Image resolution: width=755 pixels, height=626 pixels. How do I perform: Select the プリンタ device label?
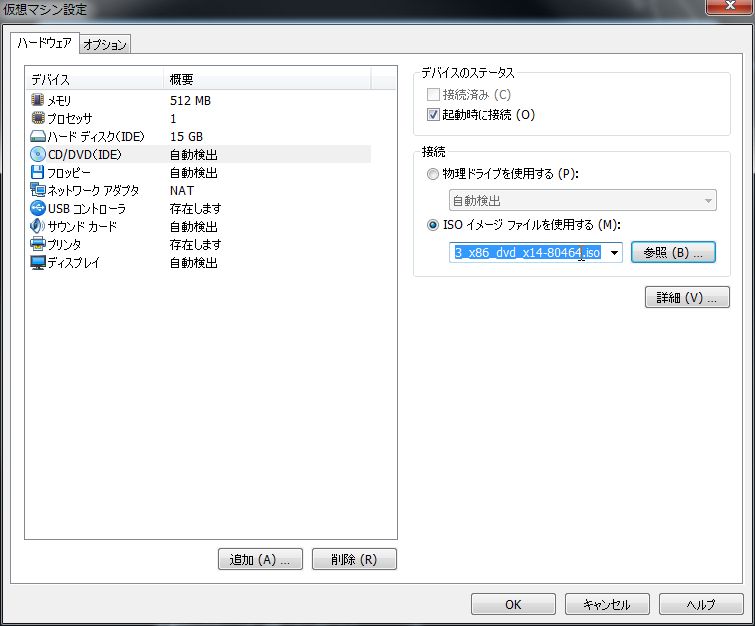(x=64, y=245)
